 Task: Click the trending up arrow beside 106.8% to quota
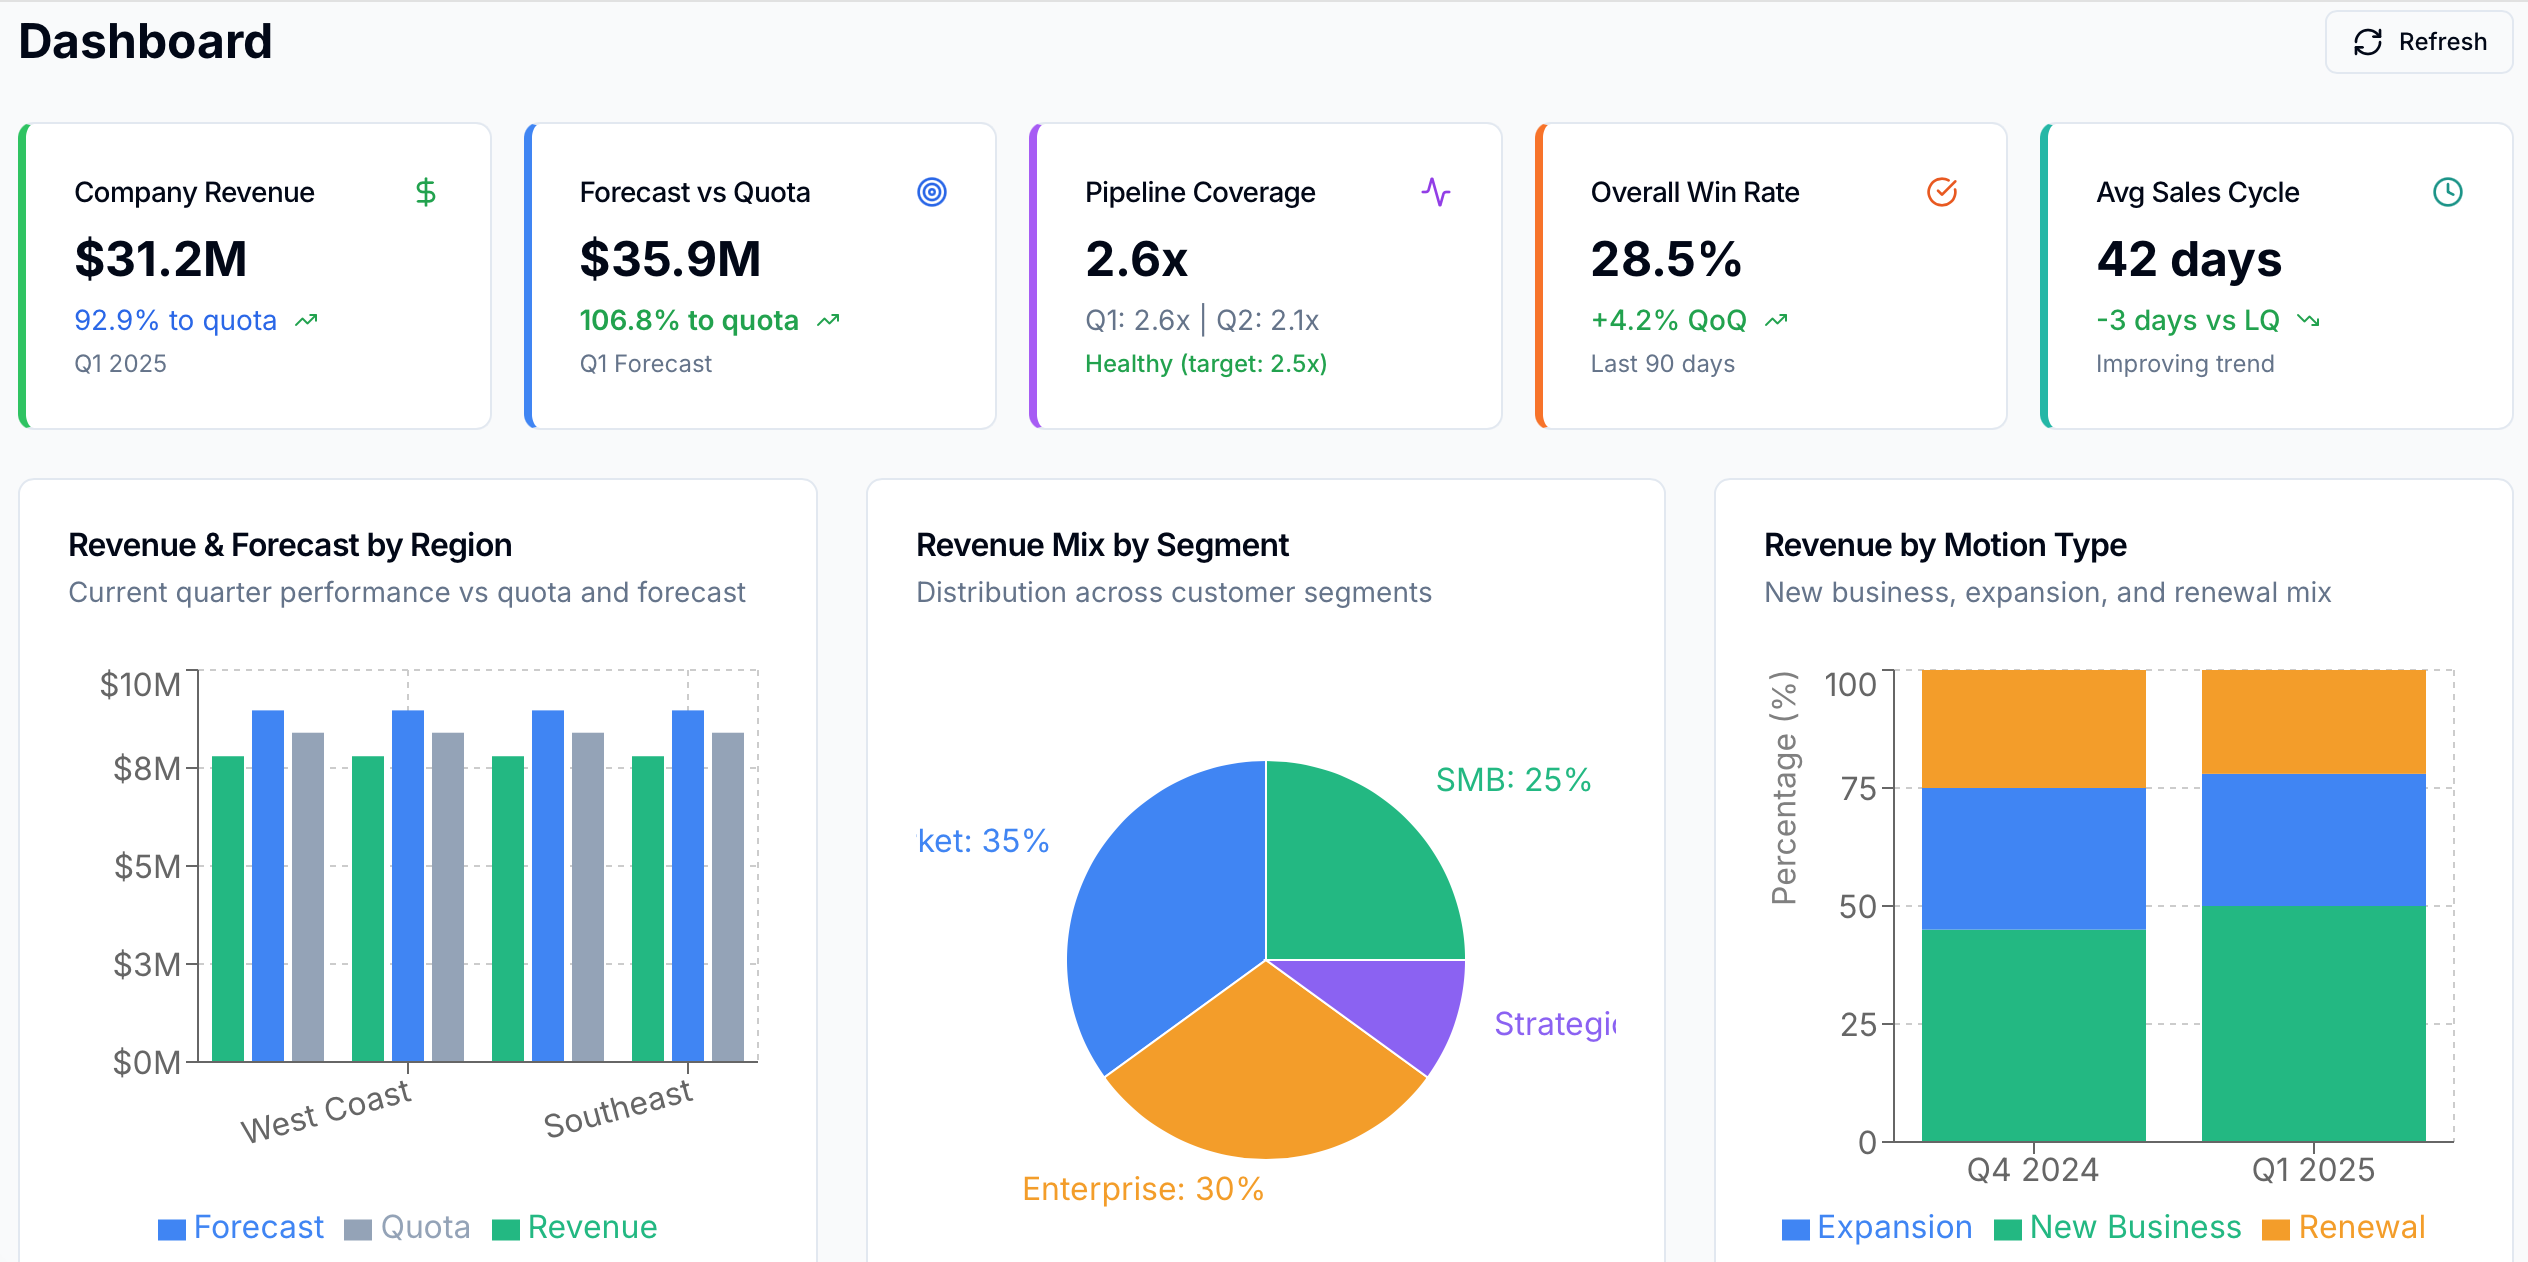coord(828,321)
